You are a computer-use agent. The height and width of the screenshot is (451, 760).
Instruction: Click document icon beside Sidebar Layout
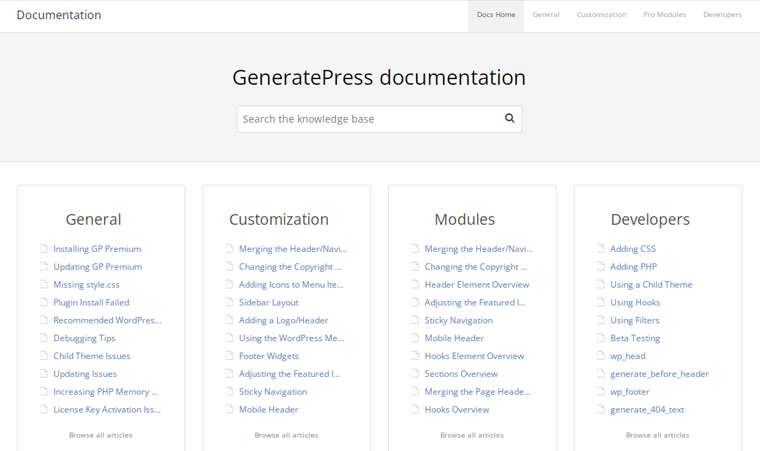click(230, 302)
